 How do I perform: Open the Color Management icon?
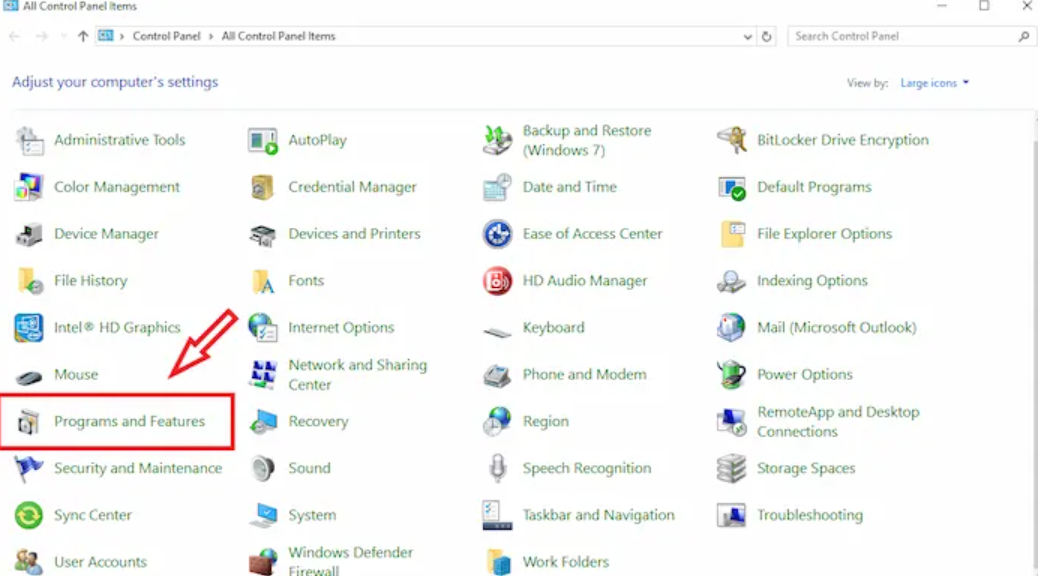click(29, 187)
